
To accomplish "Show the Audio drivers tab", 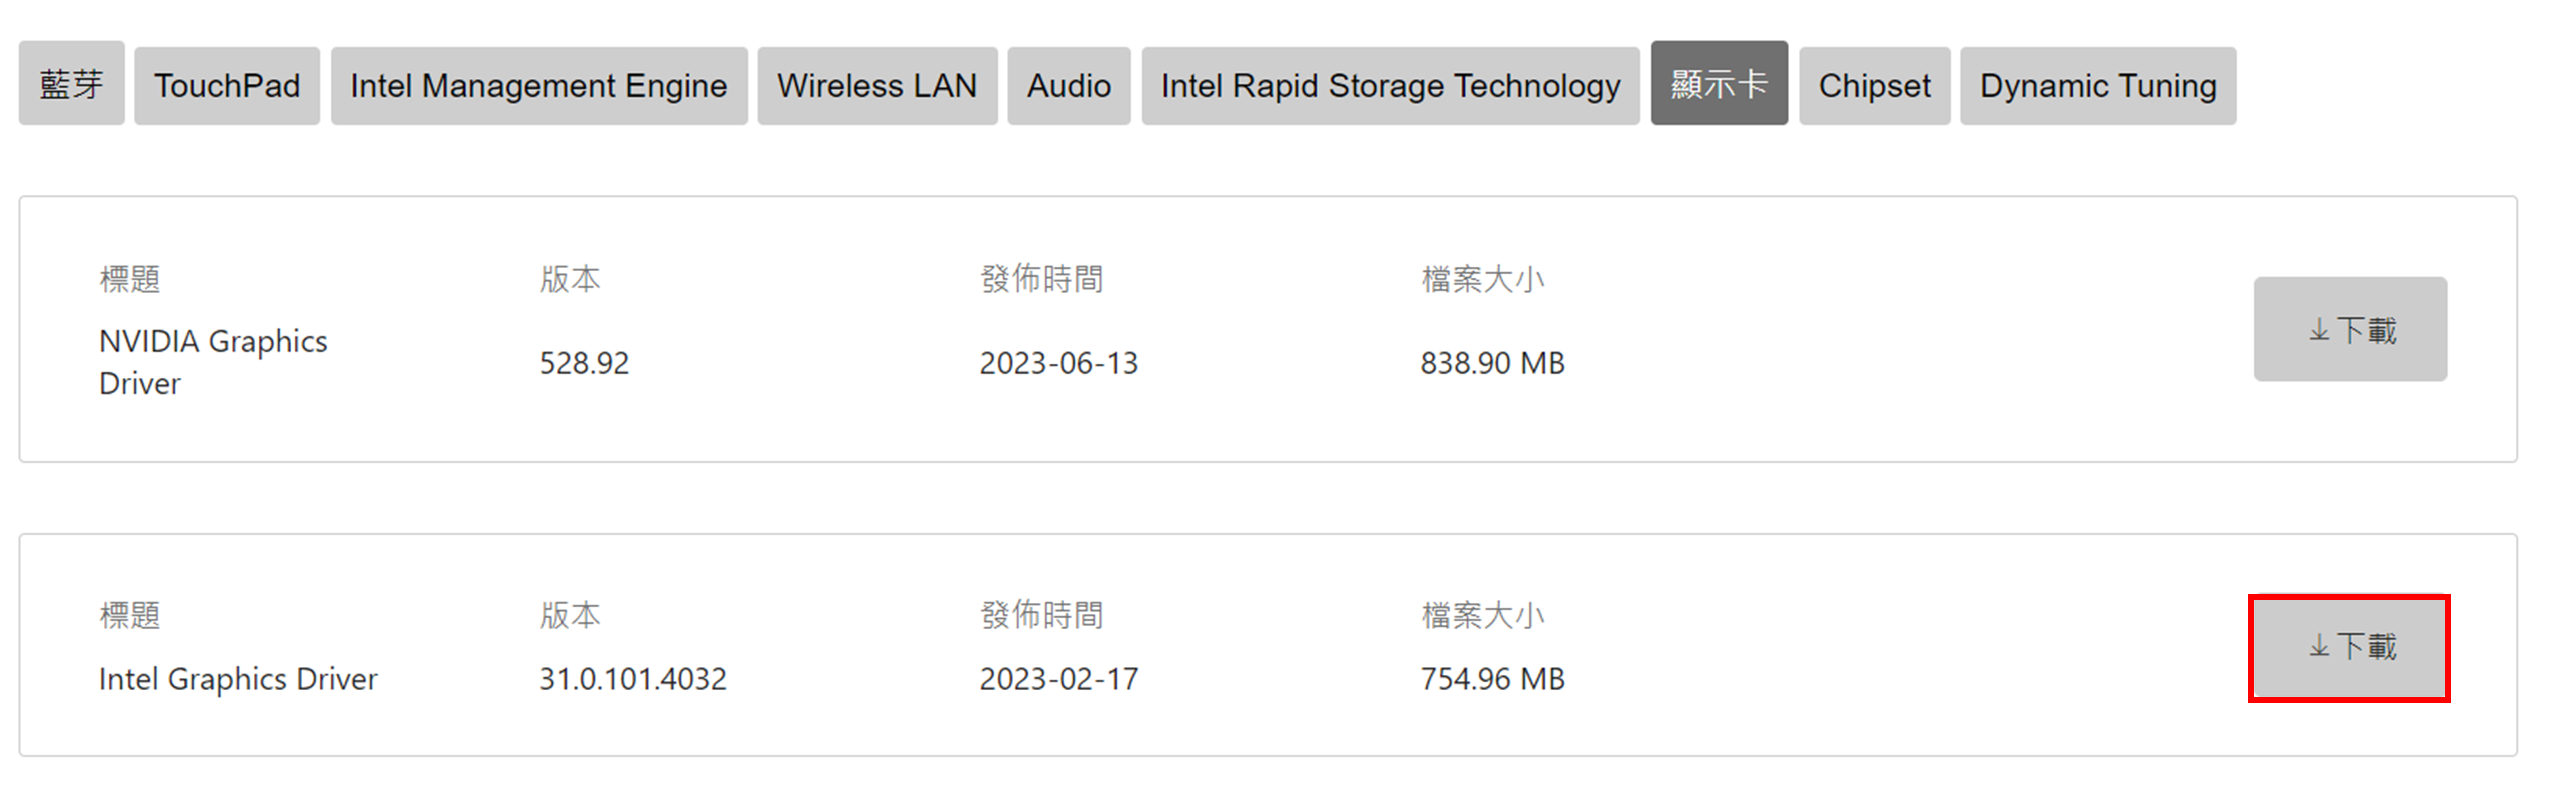I will click(x=1068, y=86).
